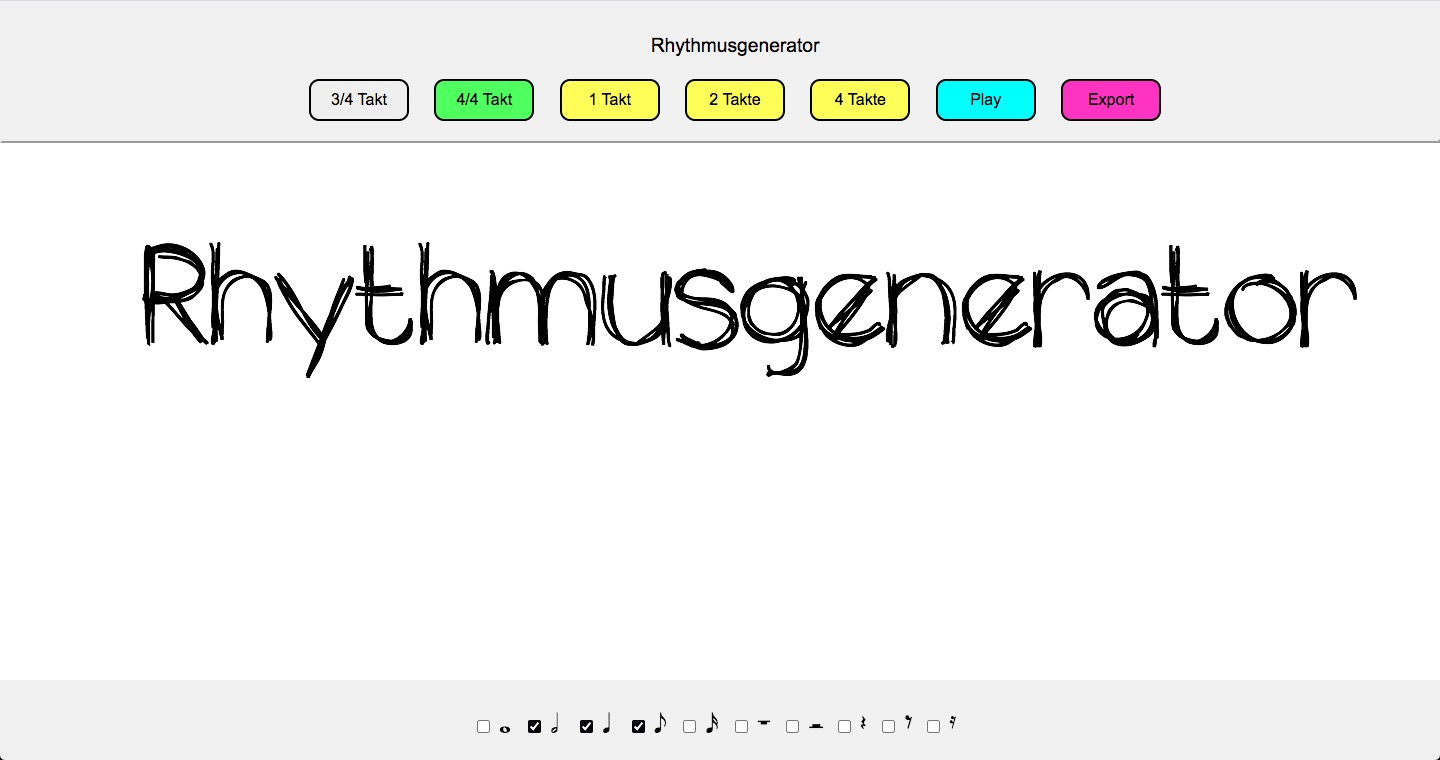The image size is (1440, 760).
Task: Click the sixteenth rest symbol
Action: [x=953, y=723]
